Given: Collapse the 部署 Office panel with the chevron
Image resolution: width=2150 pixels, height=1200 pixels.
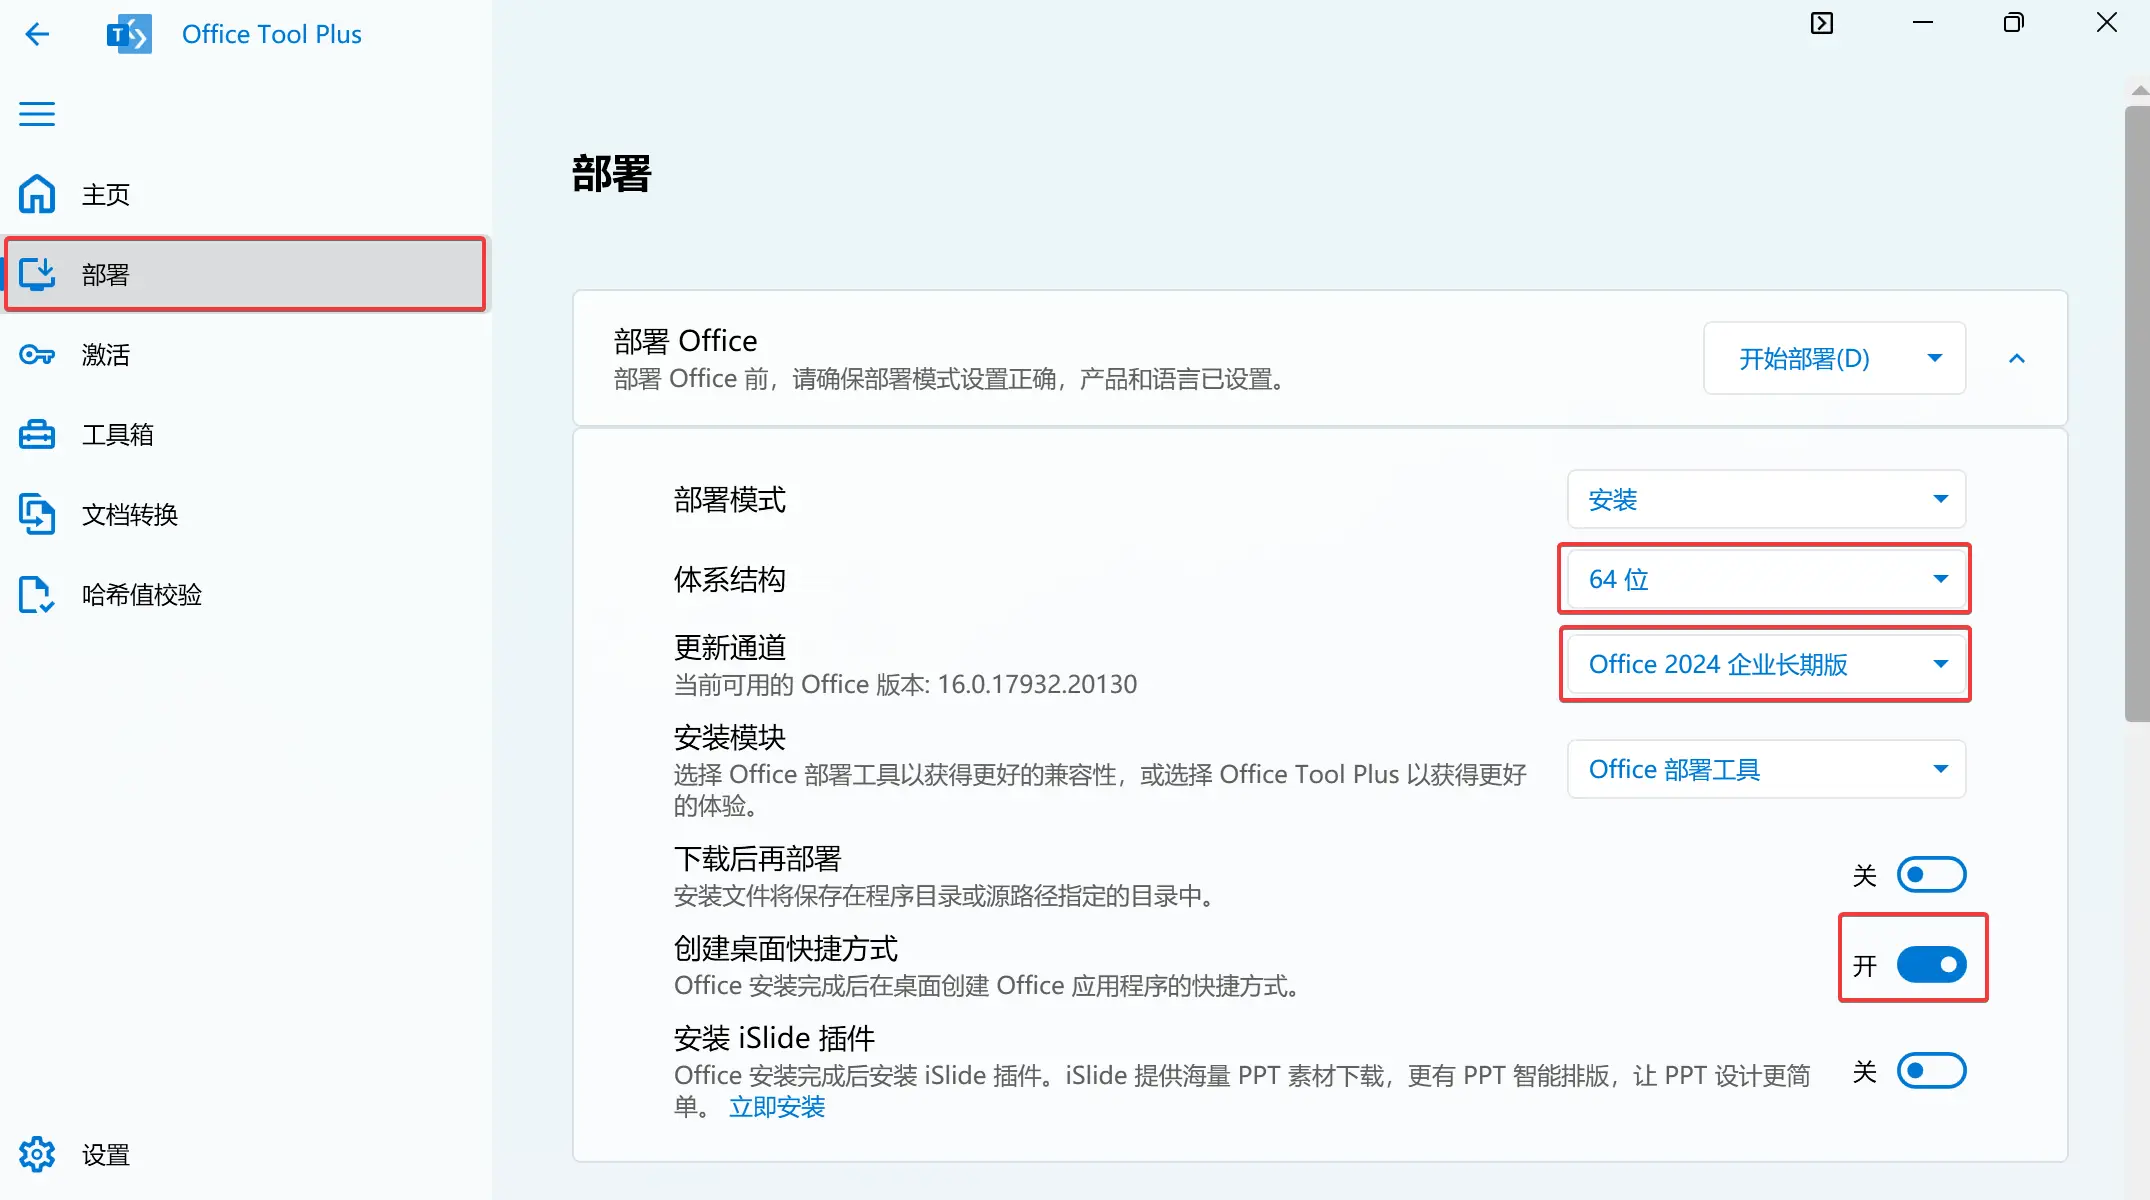Looking at the screenshot, I should point(2017,358).
